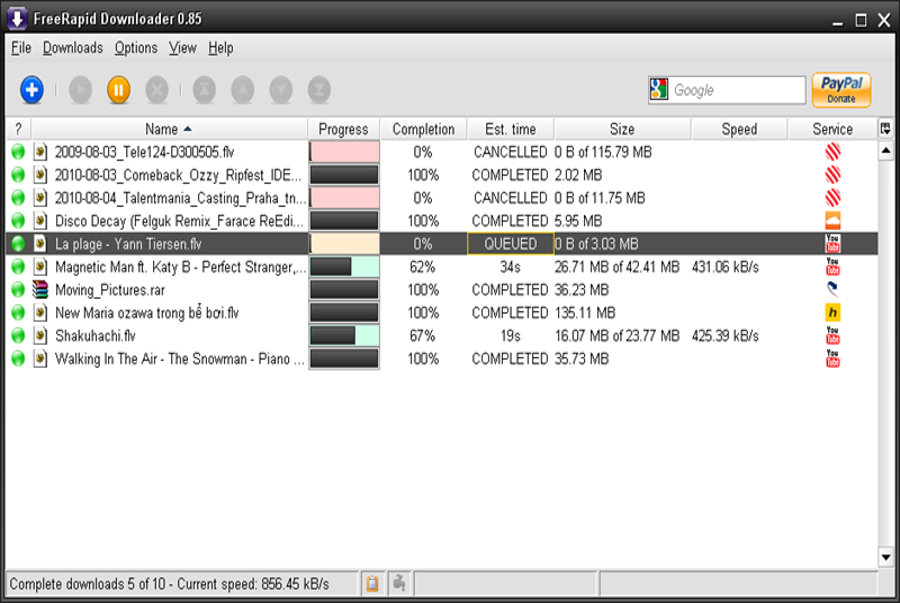The image size is (900, 603).
Task: Click the 425.39 kB/s speed value
Action: [x=726, y=336]
